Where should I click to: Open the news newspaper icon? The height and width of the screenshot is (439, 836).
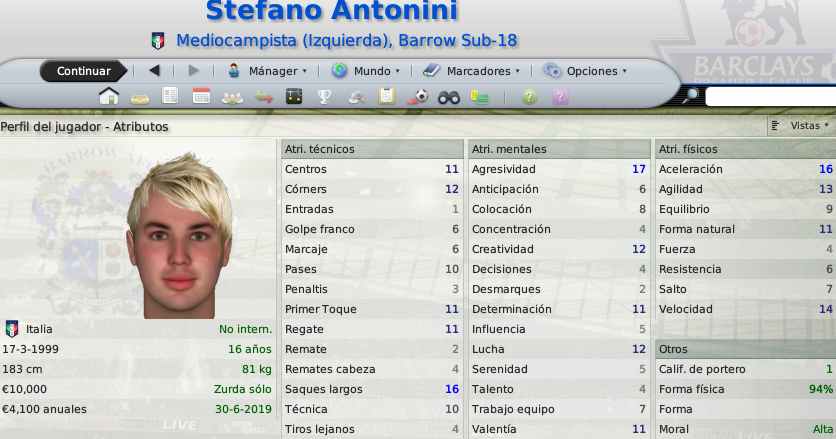pyautogui.click(x=170, y=96)
